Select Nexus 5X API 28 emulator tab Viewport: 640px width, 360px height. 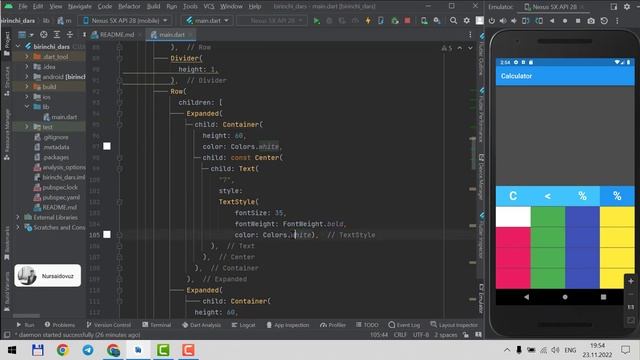coord(554,7)
